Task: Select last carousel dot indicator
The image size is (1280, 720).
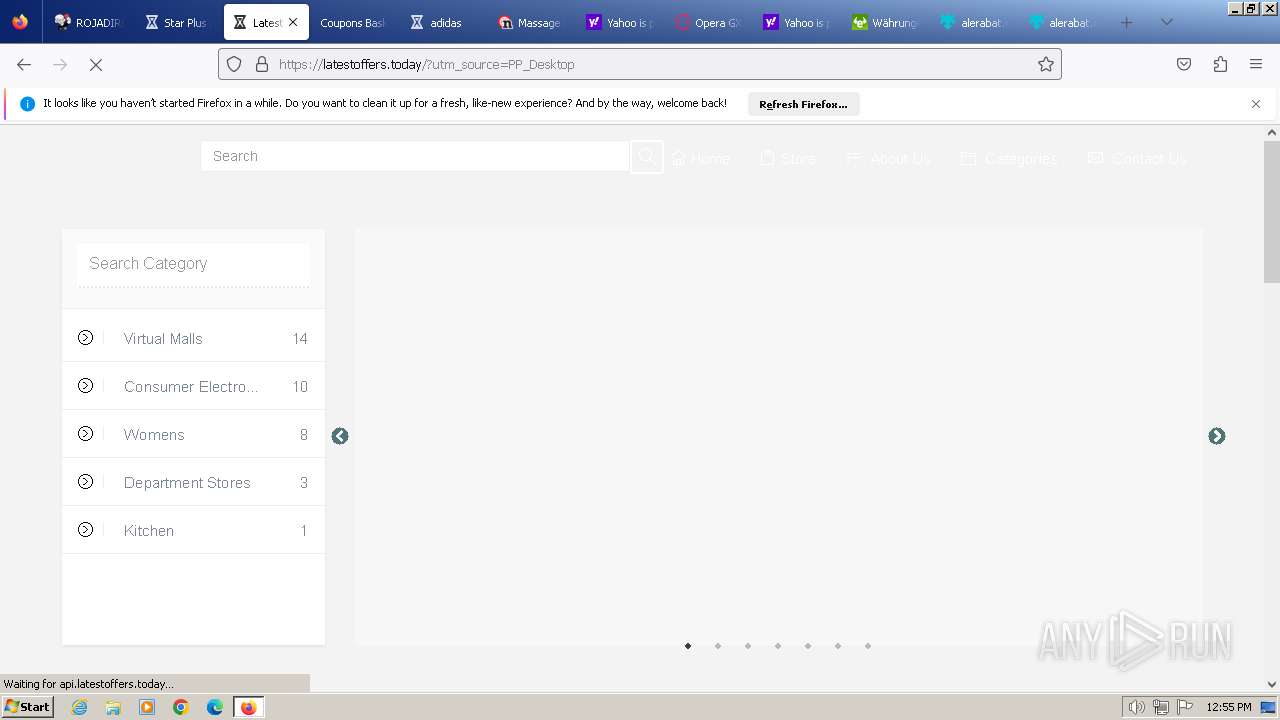Action: (x=868, y=646)
